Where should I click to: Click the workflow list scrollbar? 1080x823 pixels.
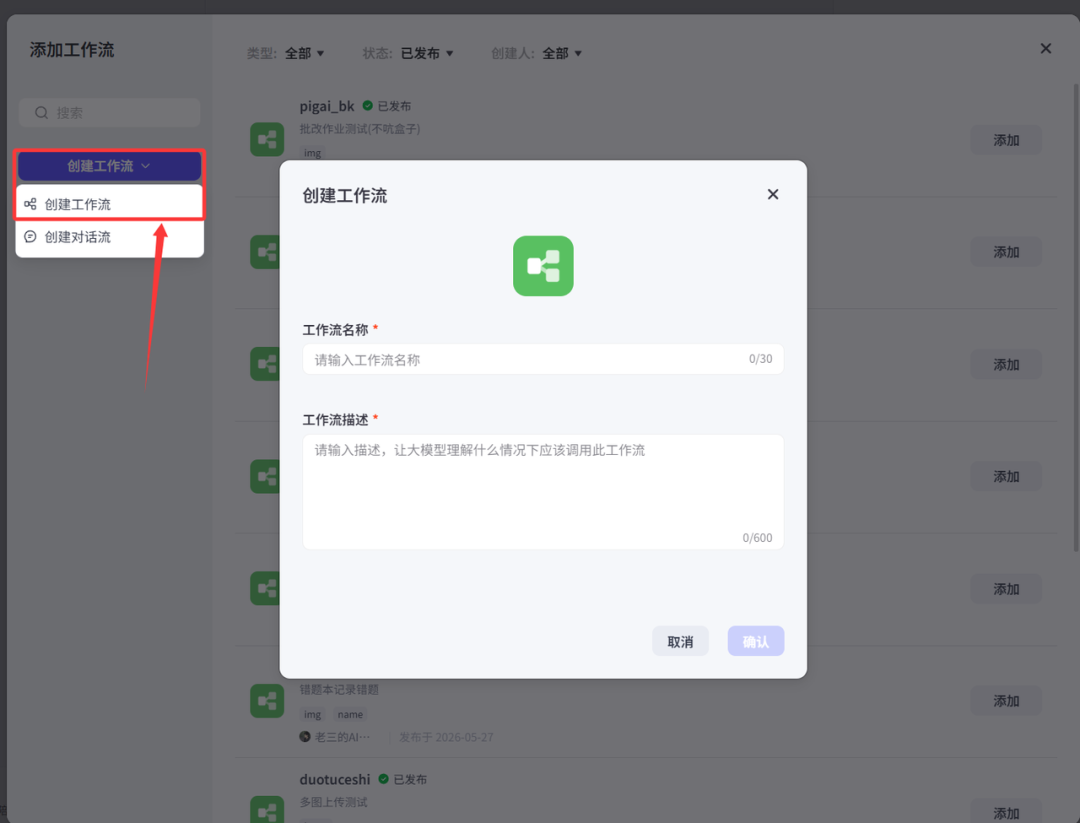(x=1076, y=317)
